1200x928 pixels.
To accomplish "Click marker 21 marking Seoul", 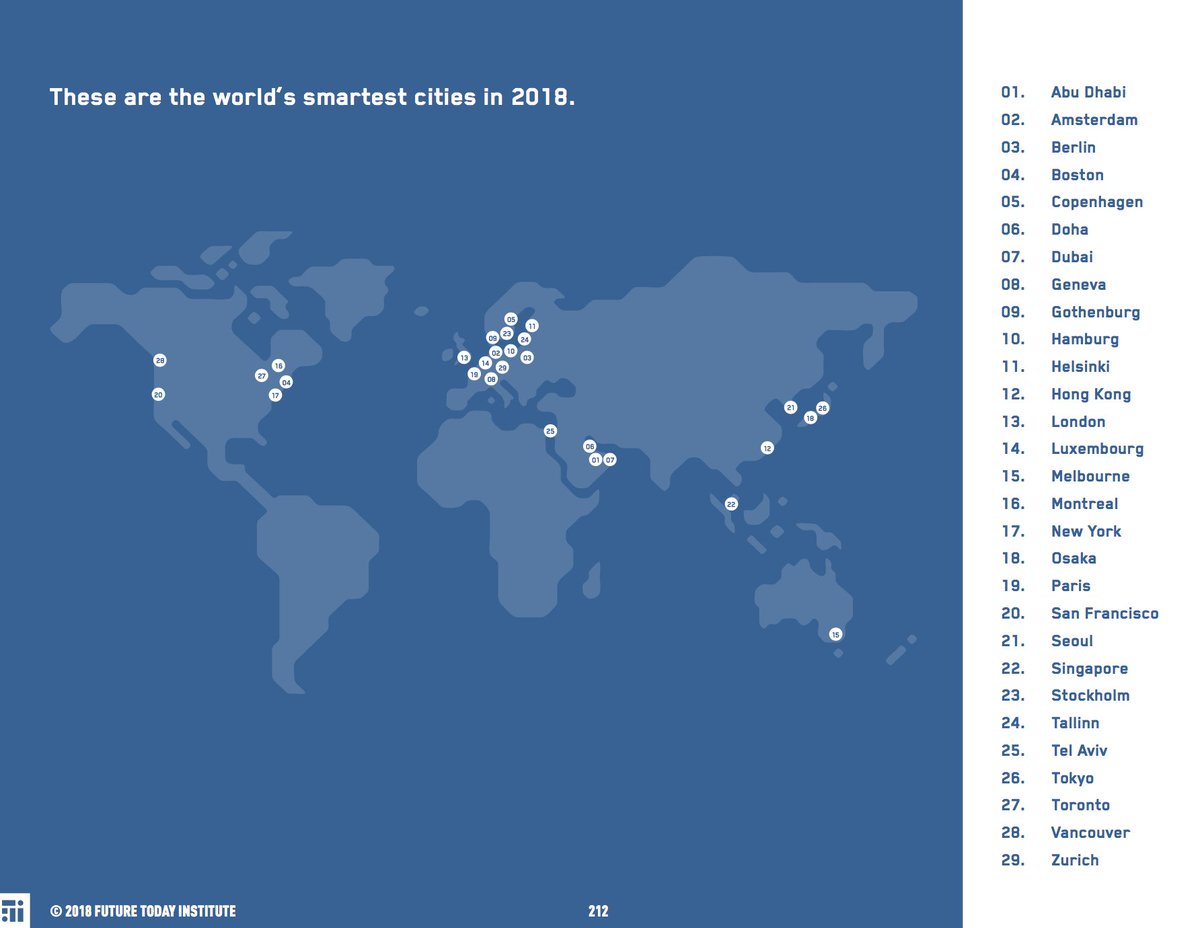I will pyautogui.click(x=791, y=407).
